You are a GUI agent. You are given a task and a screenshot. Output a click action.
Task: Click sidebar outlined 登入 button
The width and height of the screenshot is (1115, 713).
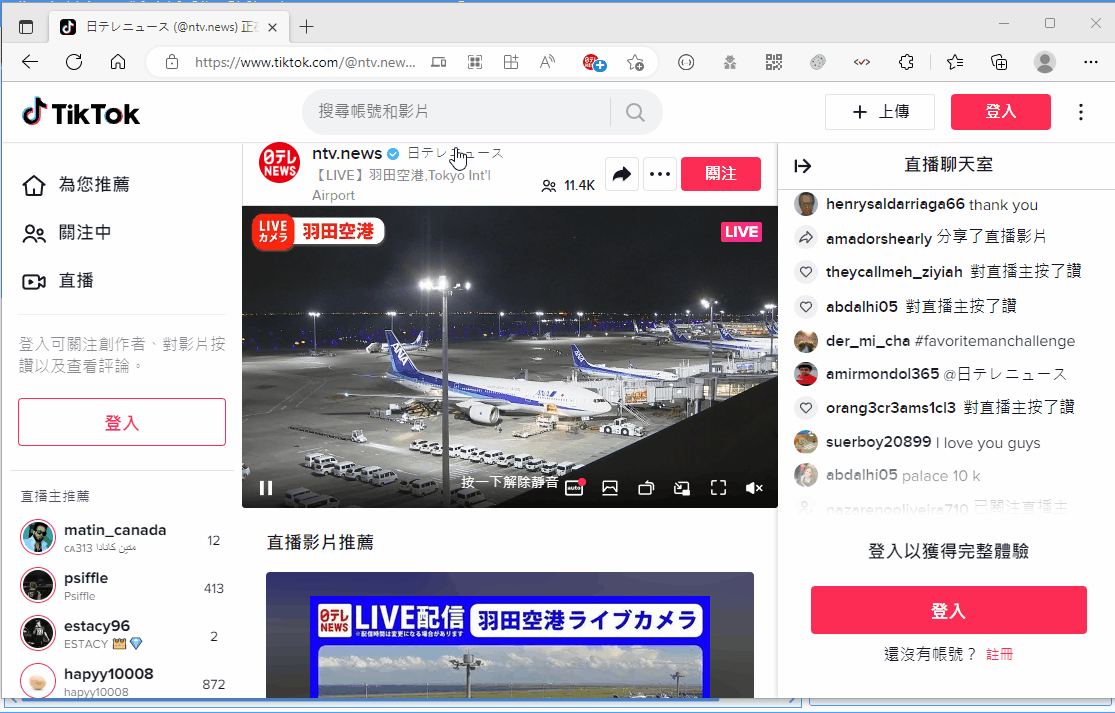(x=122, y=422)
